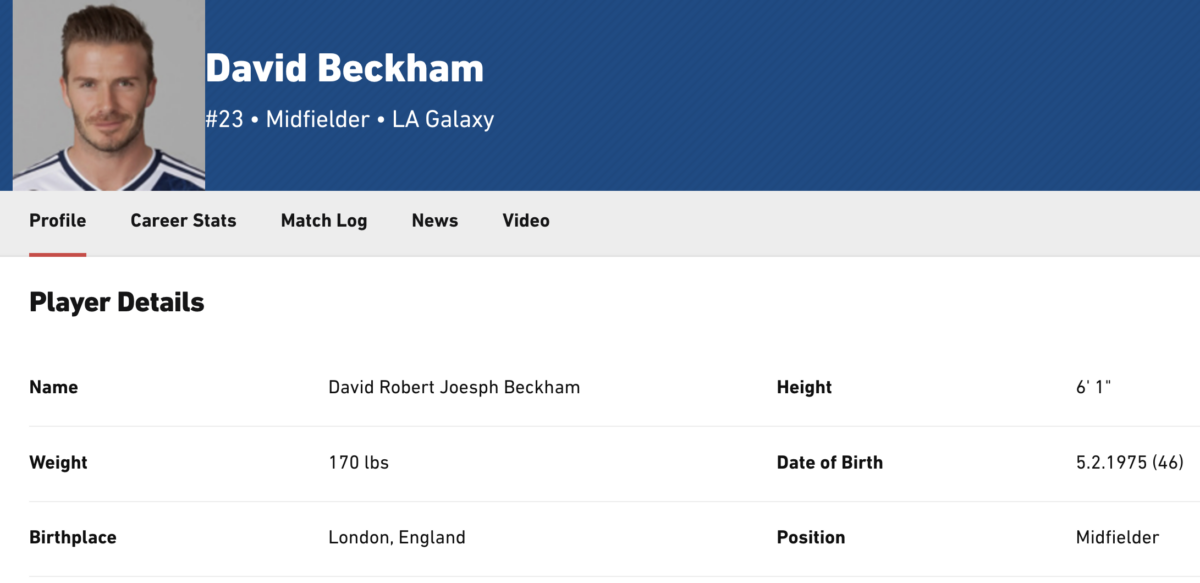Click the #23 Midfielder LA Galaxy subtitle
This screenshot has height=583, width=1200.
(350, 120)
